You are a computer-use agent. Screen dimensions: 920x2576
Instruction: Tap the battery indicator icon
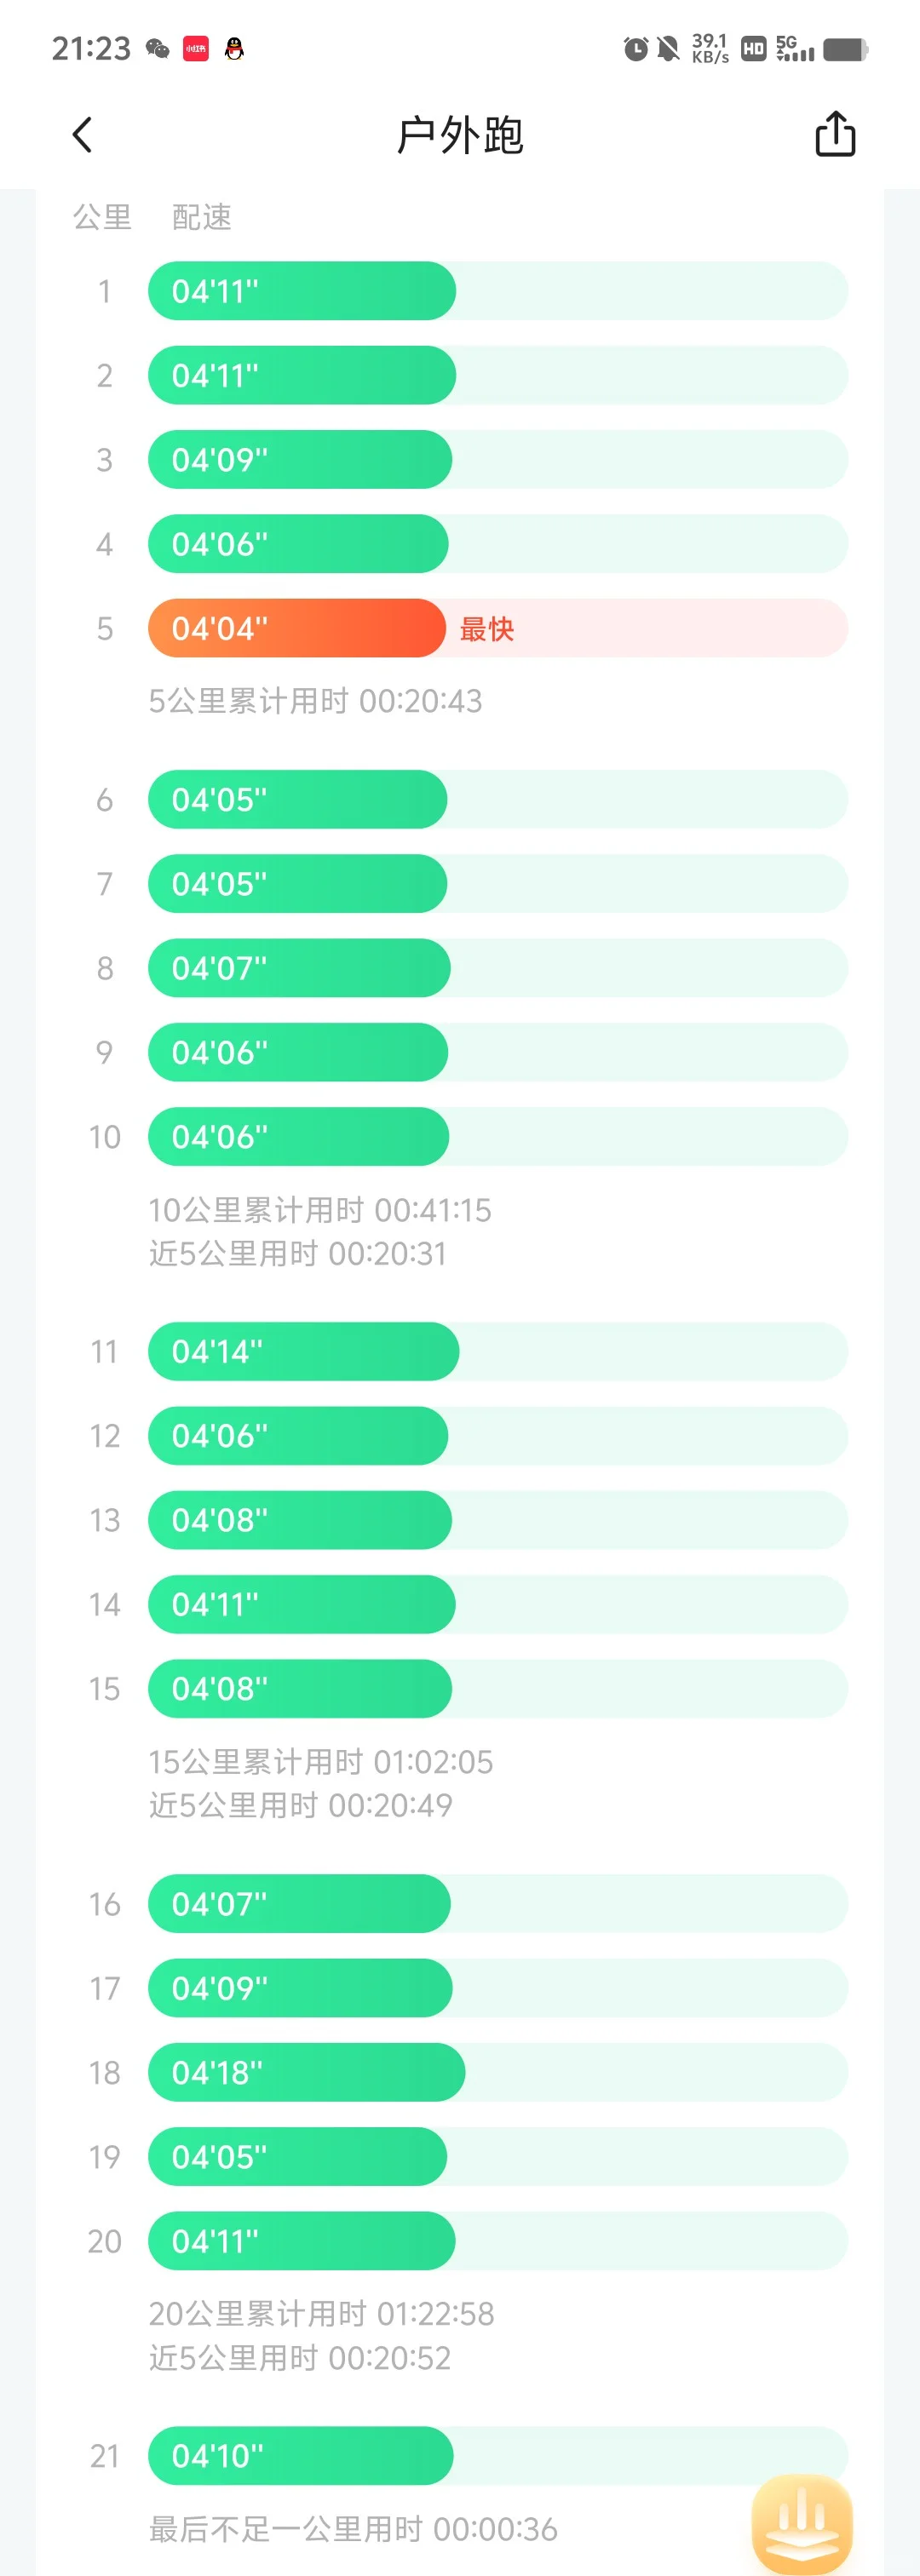coord(845,49)
